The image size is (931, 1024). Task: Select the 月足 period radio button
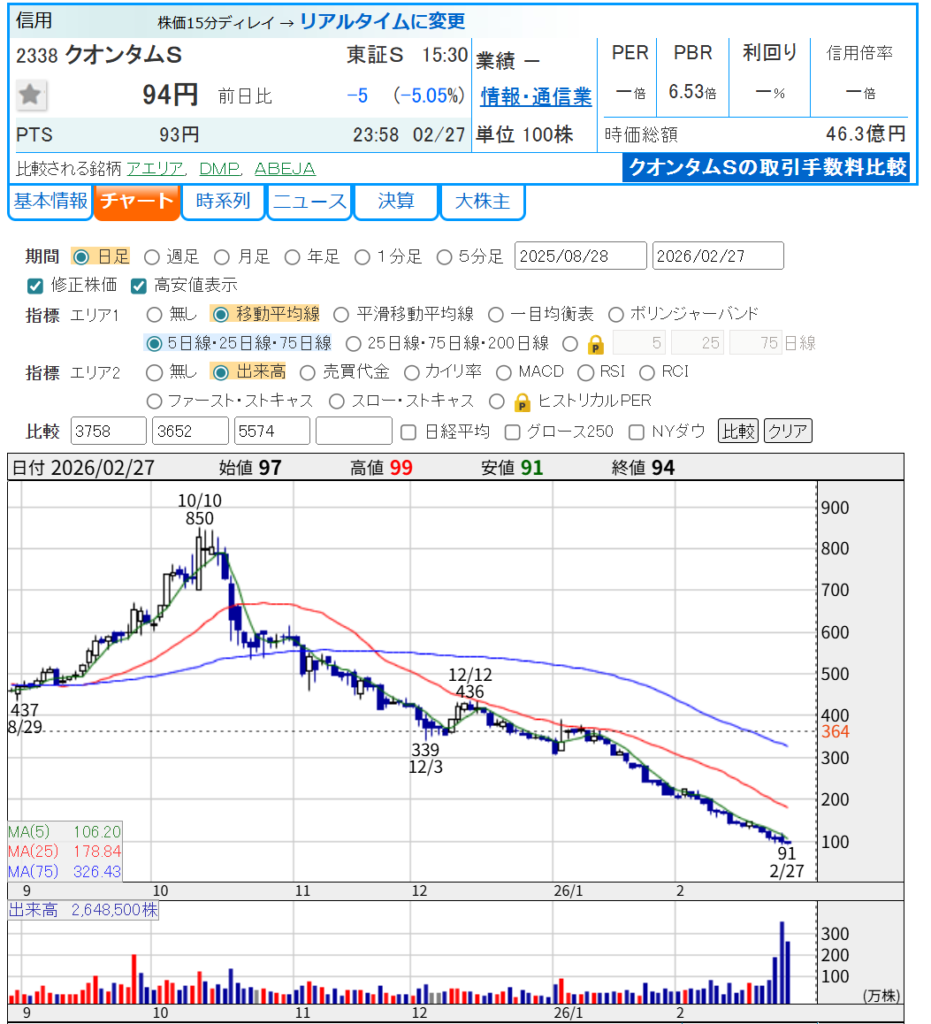pos(222,257)
